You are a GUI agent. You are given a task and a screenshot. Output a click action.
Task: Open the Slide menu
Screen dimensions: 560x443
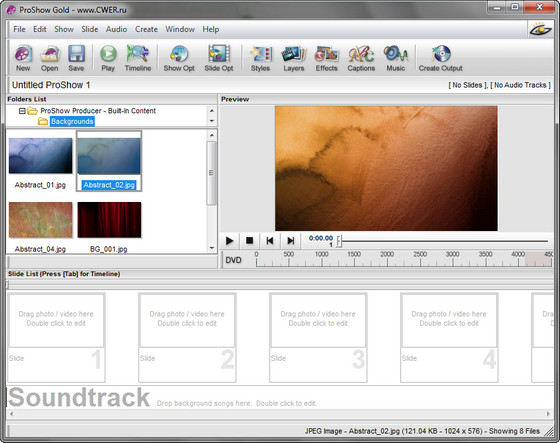(89, 29)
